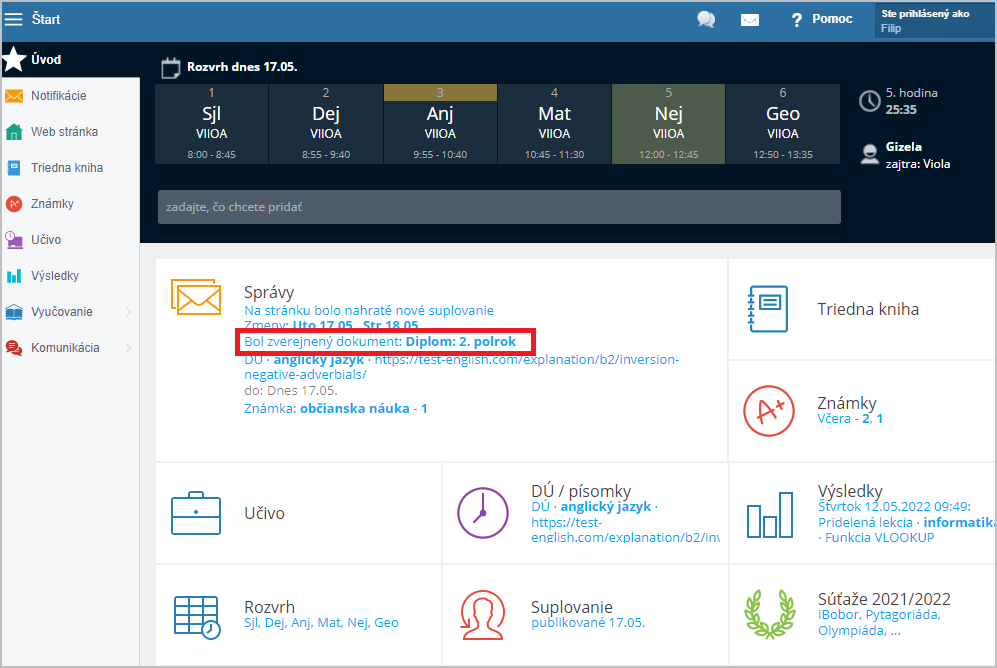This screenshot has height=668, width=997.
Task: Select lesson 3 Anj VIIOA card
Action: pyautogui.click(x=440, y=124)
